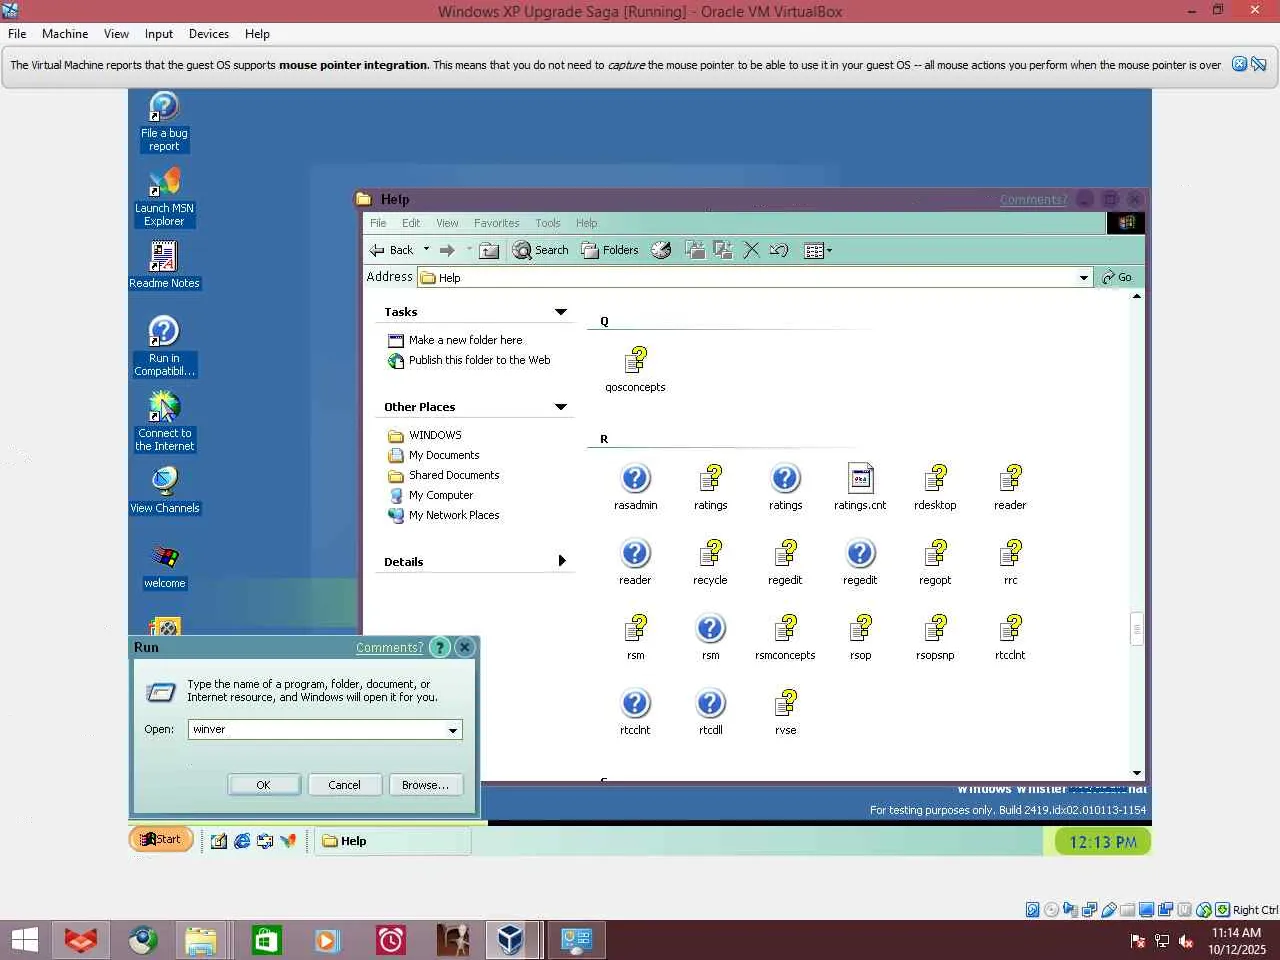Select the ratings.cnt file icon
The width and height of the screenshot is (1280, 960).
coord(860,487)
